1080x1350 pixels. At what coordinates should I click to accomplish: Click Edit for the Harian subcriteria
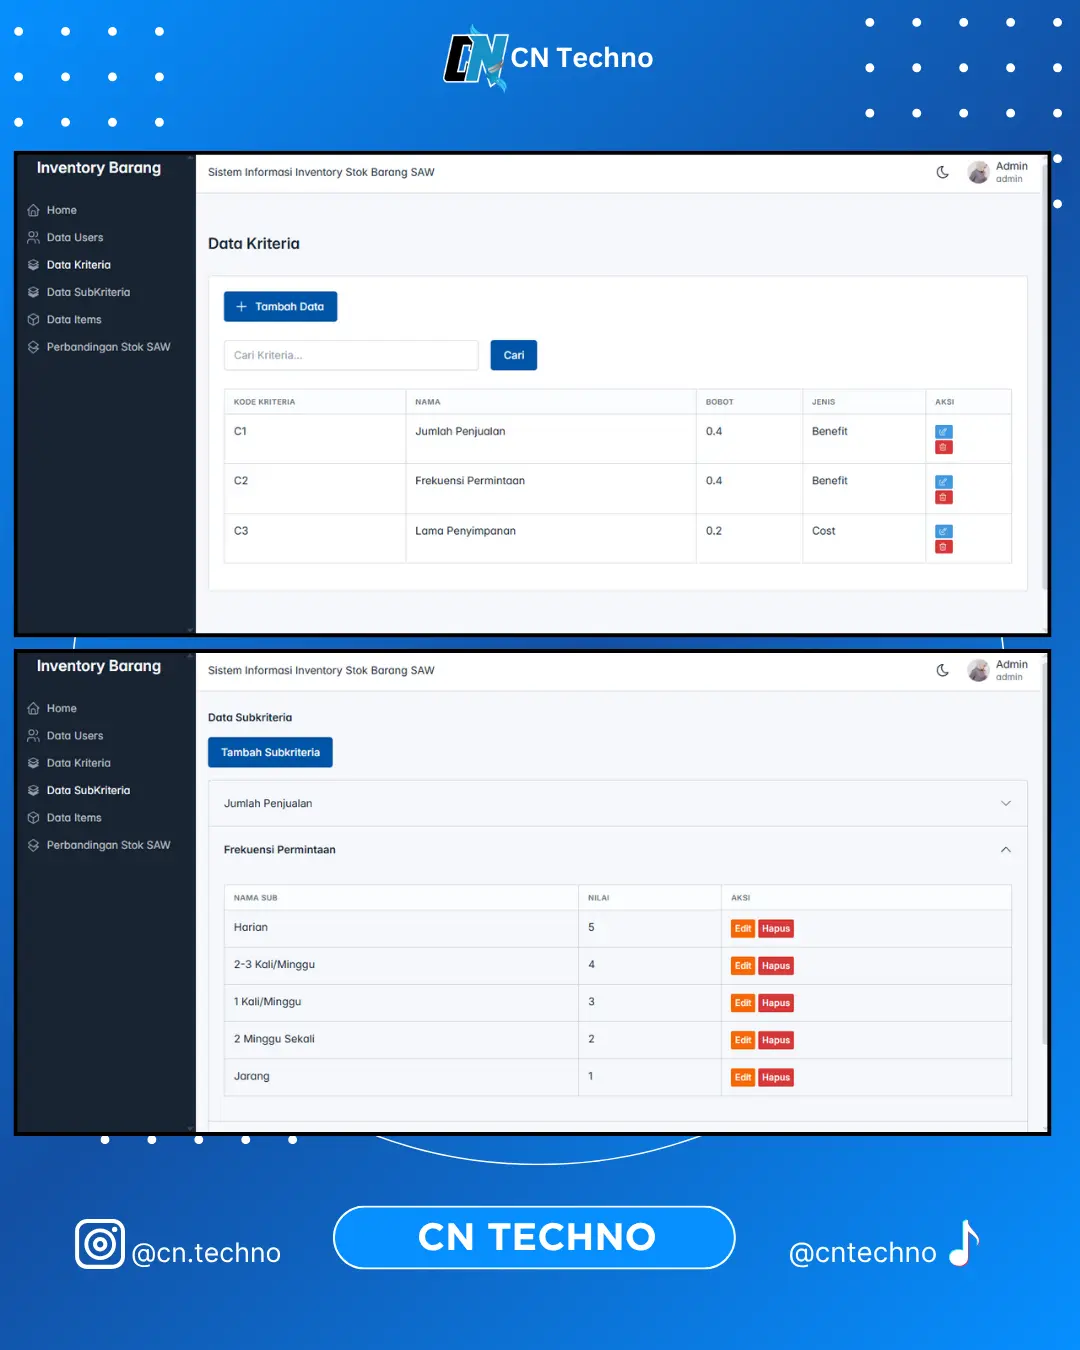[x=743, y=929]
